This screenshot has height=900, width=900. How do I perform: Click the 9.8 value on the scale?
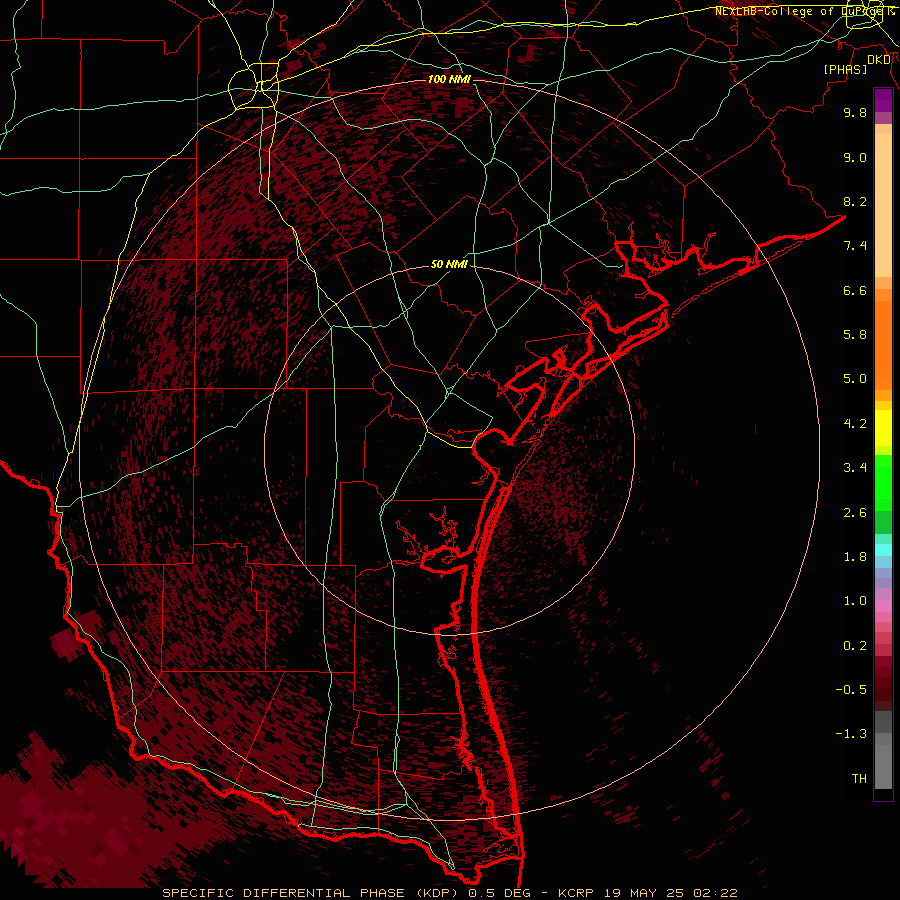point(855,112)
